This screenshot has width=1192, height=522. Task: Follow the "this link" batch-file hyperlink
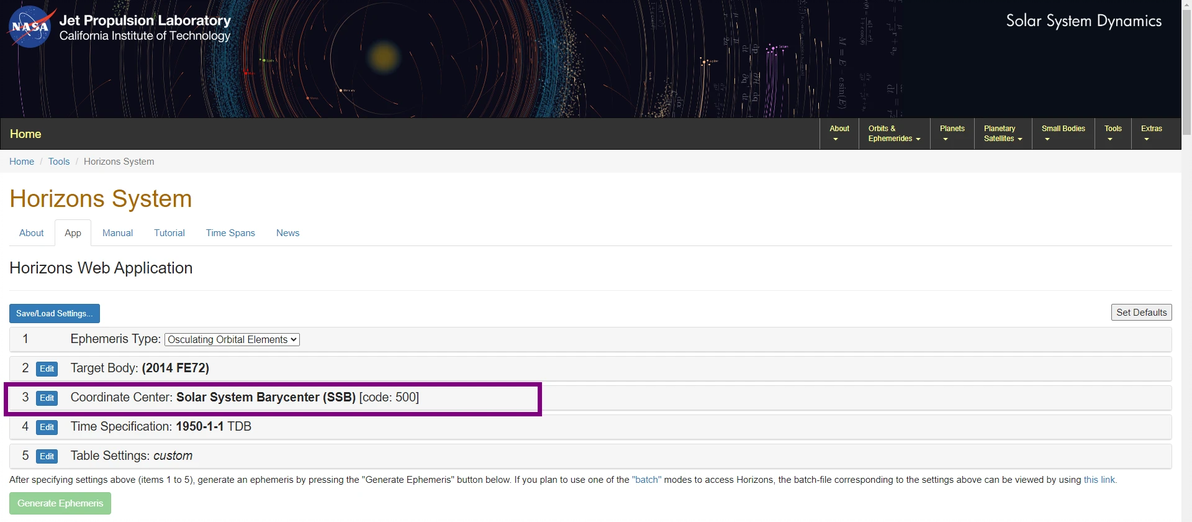point(1099,480)
